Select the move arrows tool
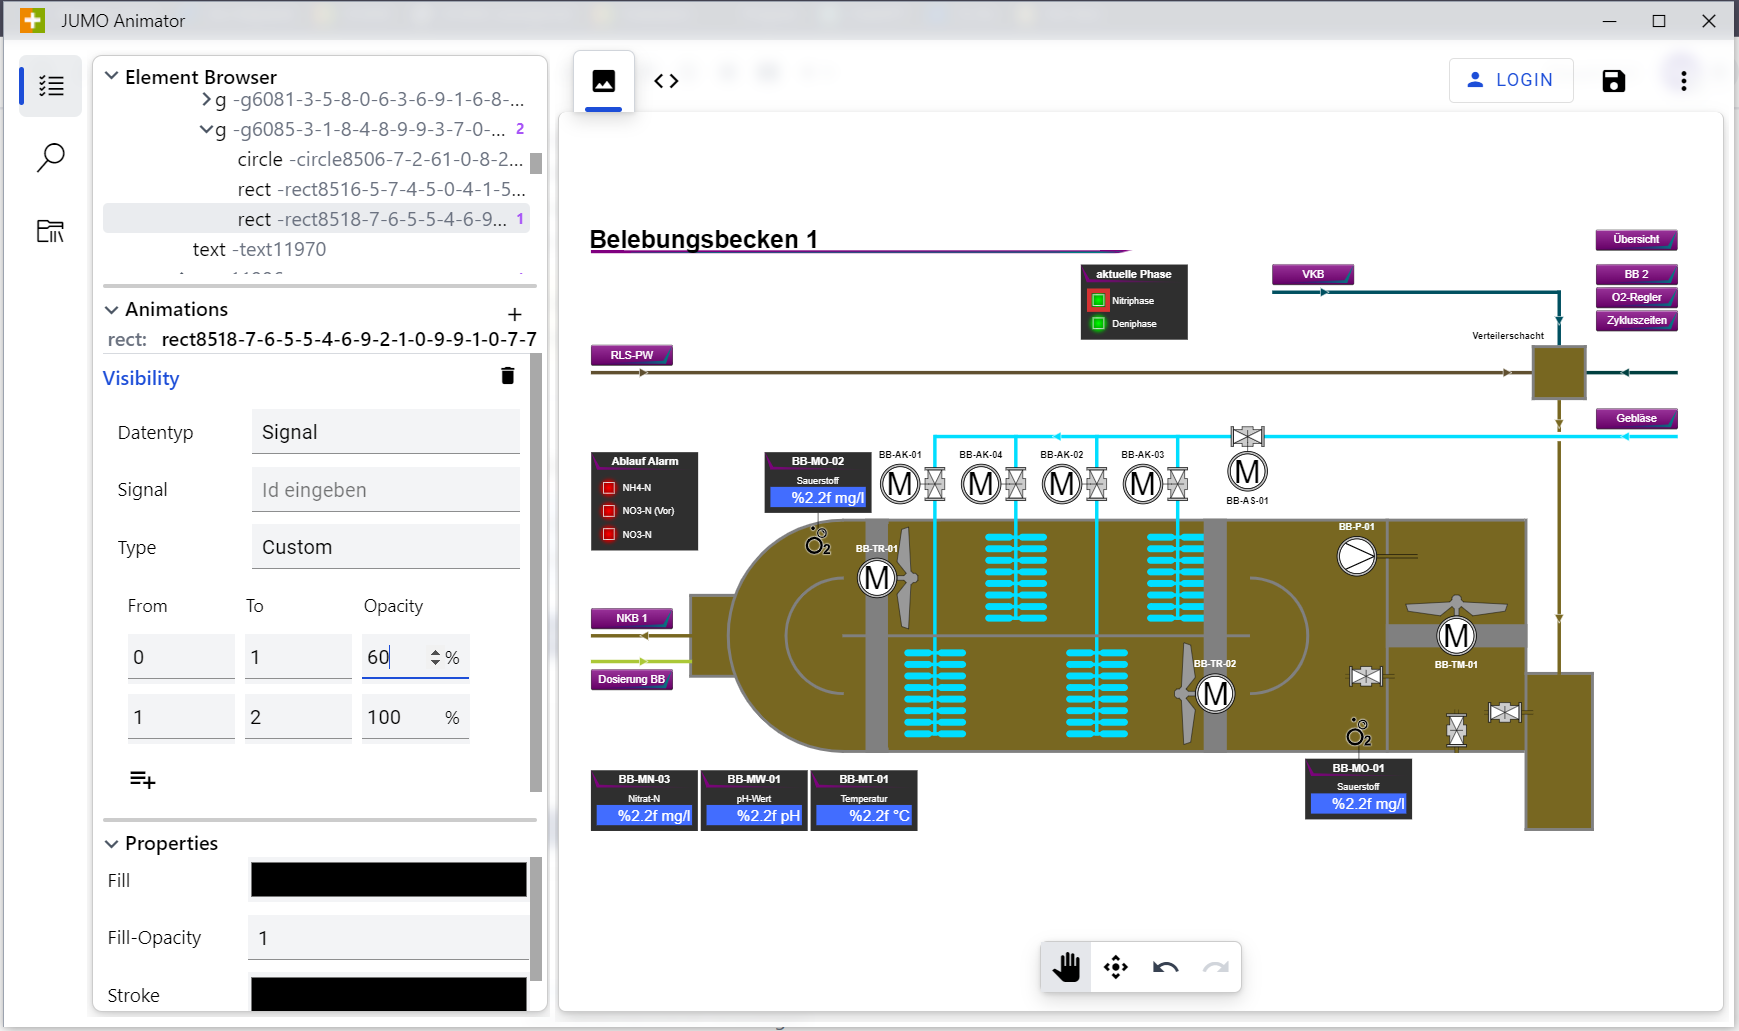Viewport: 1739px width, 1031px height. [x=1116, y=967]
